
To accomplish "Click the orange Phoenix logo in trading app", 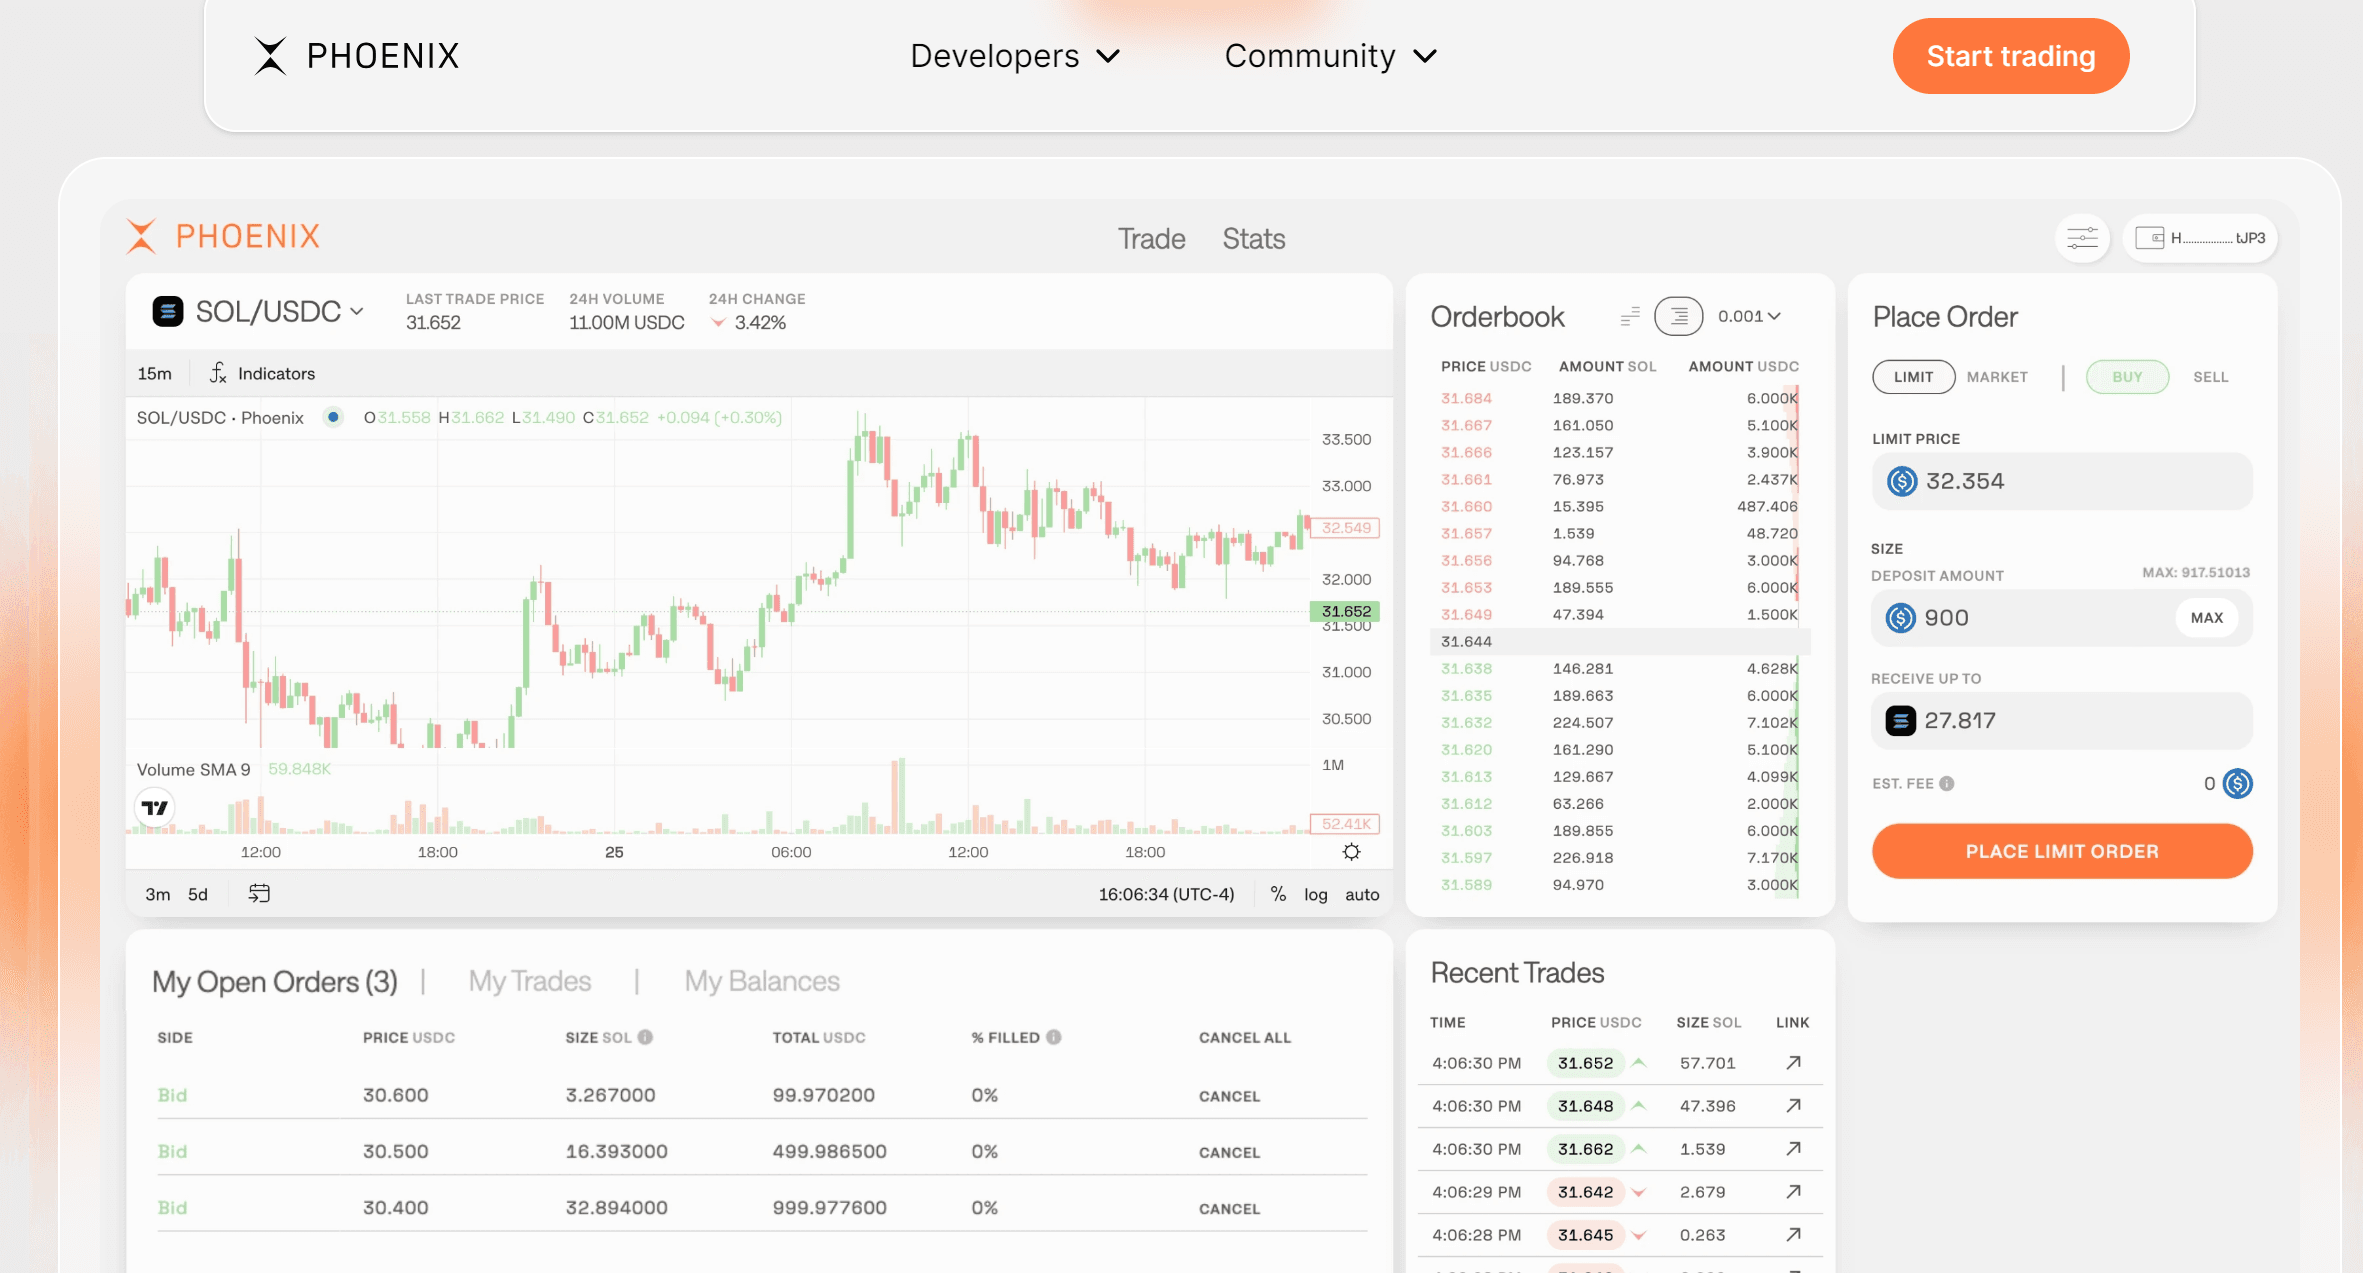I will coord(141,236).
